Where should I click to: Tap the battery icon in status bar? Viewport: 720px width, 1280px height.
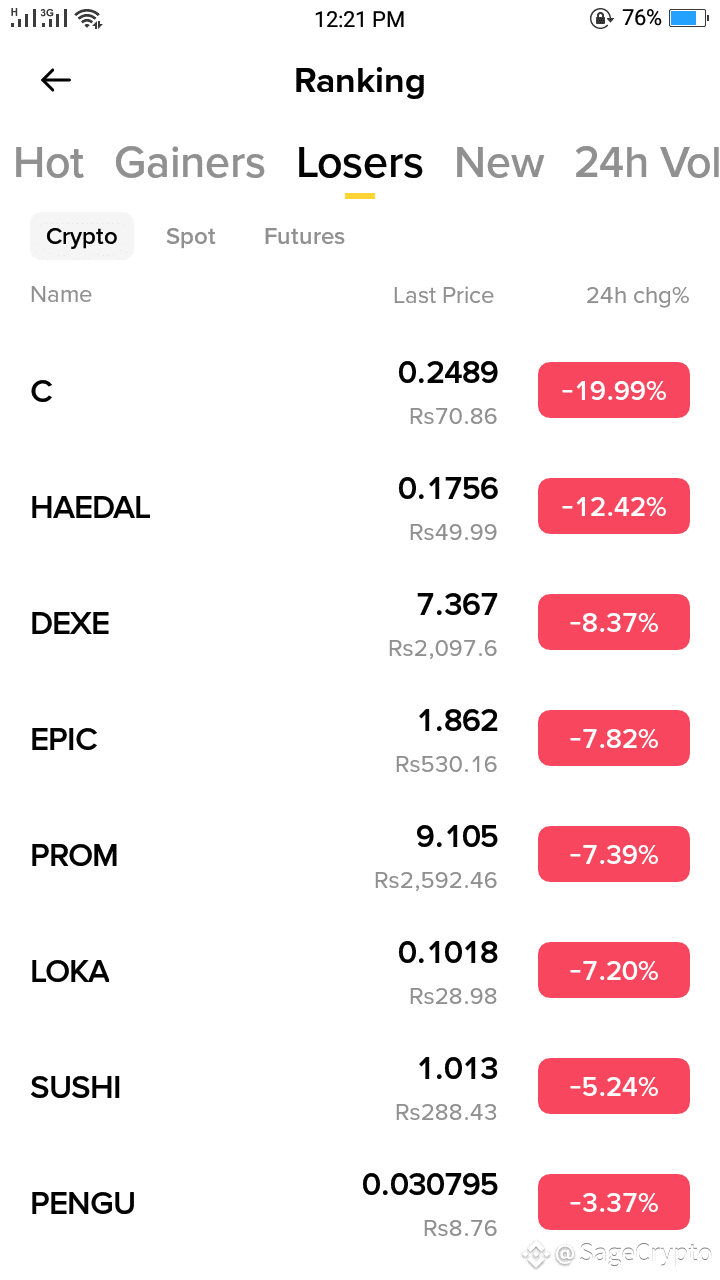pyautogui.click(x=689, y=18)
